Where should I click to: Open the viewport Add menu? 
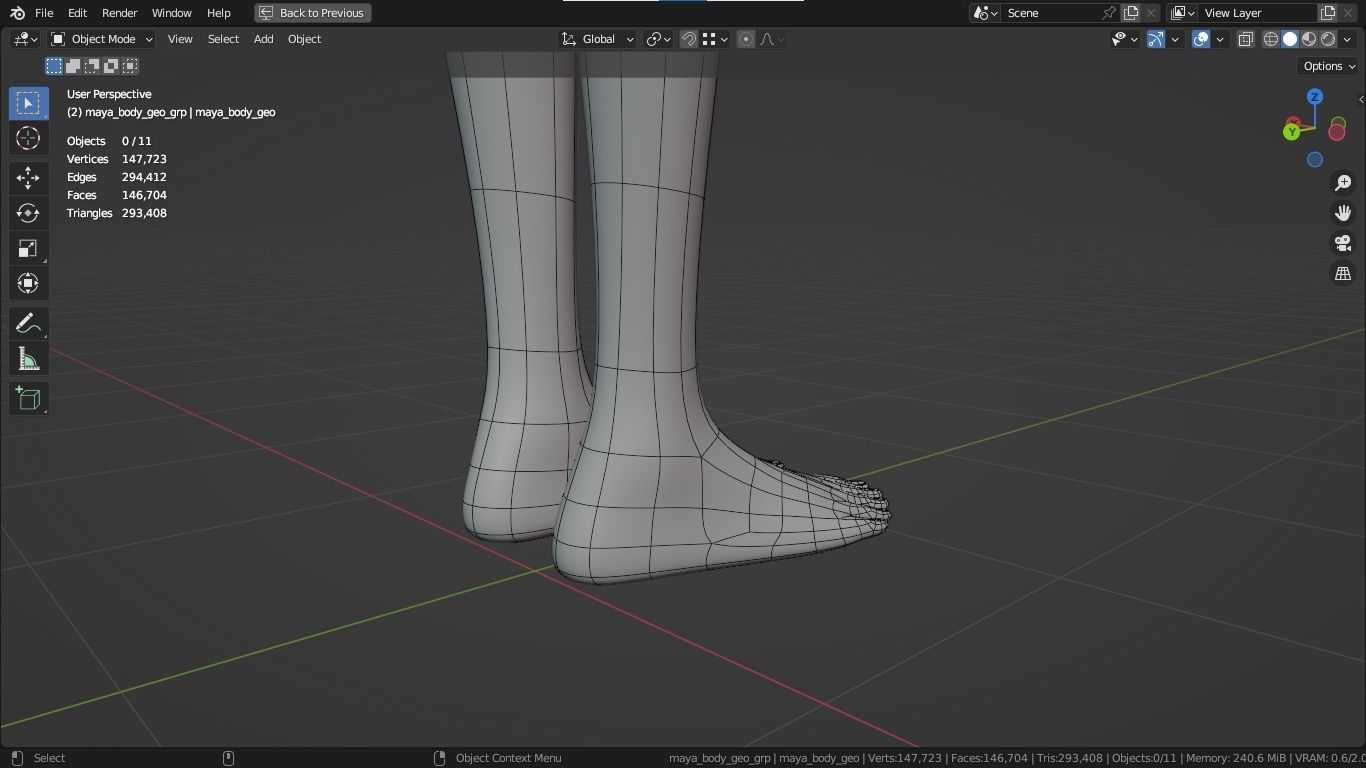click(x=263, y=39)
